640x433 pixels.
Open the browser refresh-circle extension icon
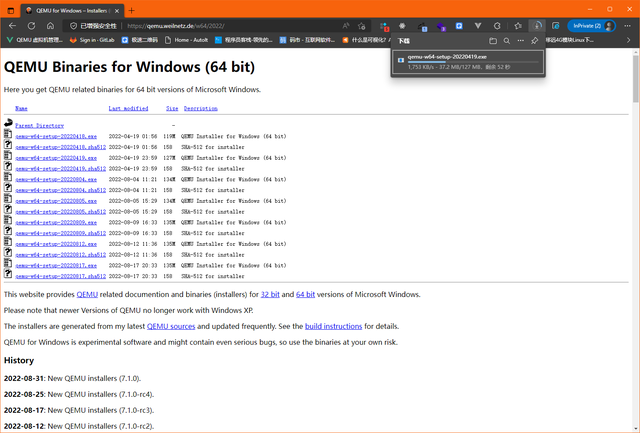[497, 26]
